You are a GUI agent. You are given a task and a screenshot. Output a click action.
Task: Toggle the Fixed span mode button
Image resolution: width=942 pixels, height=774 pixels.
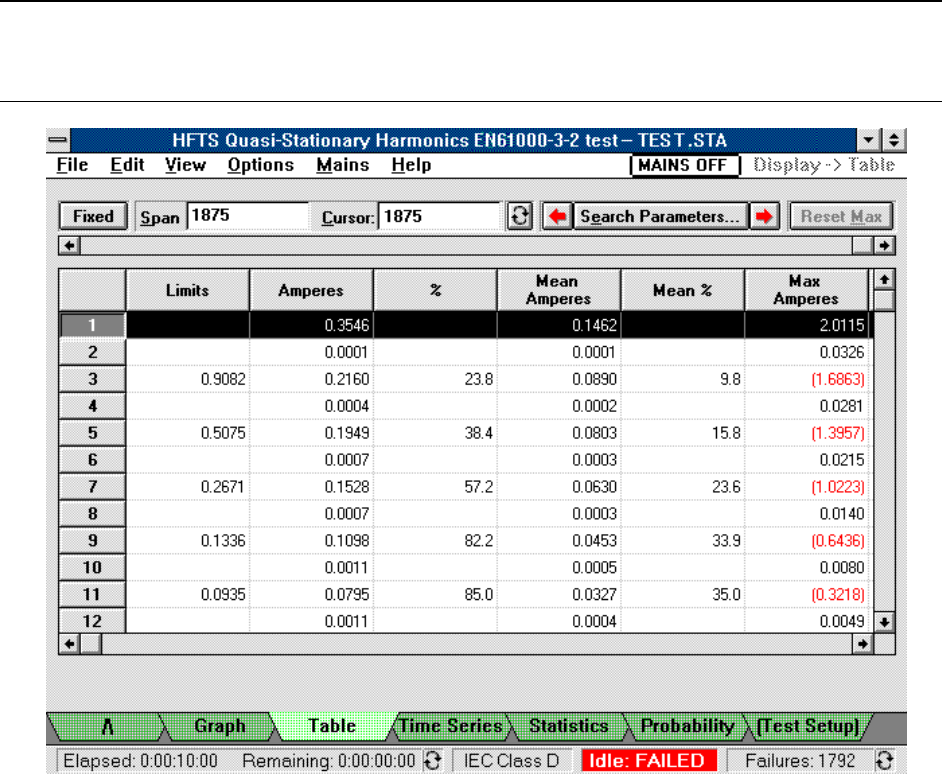pyautogui.click(x=93, y=216)
